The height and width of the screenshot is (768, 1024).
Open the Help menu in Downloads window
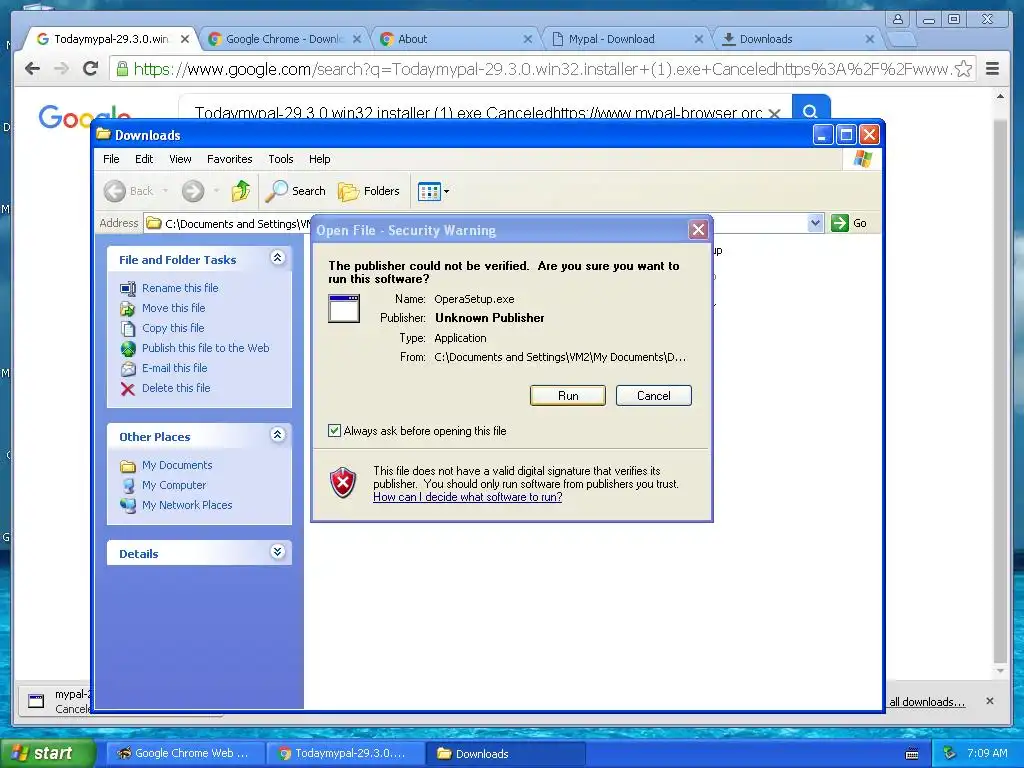point(319,159)
